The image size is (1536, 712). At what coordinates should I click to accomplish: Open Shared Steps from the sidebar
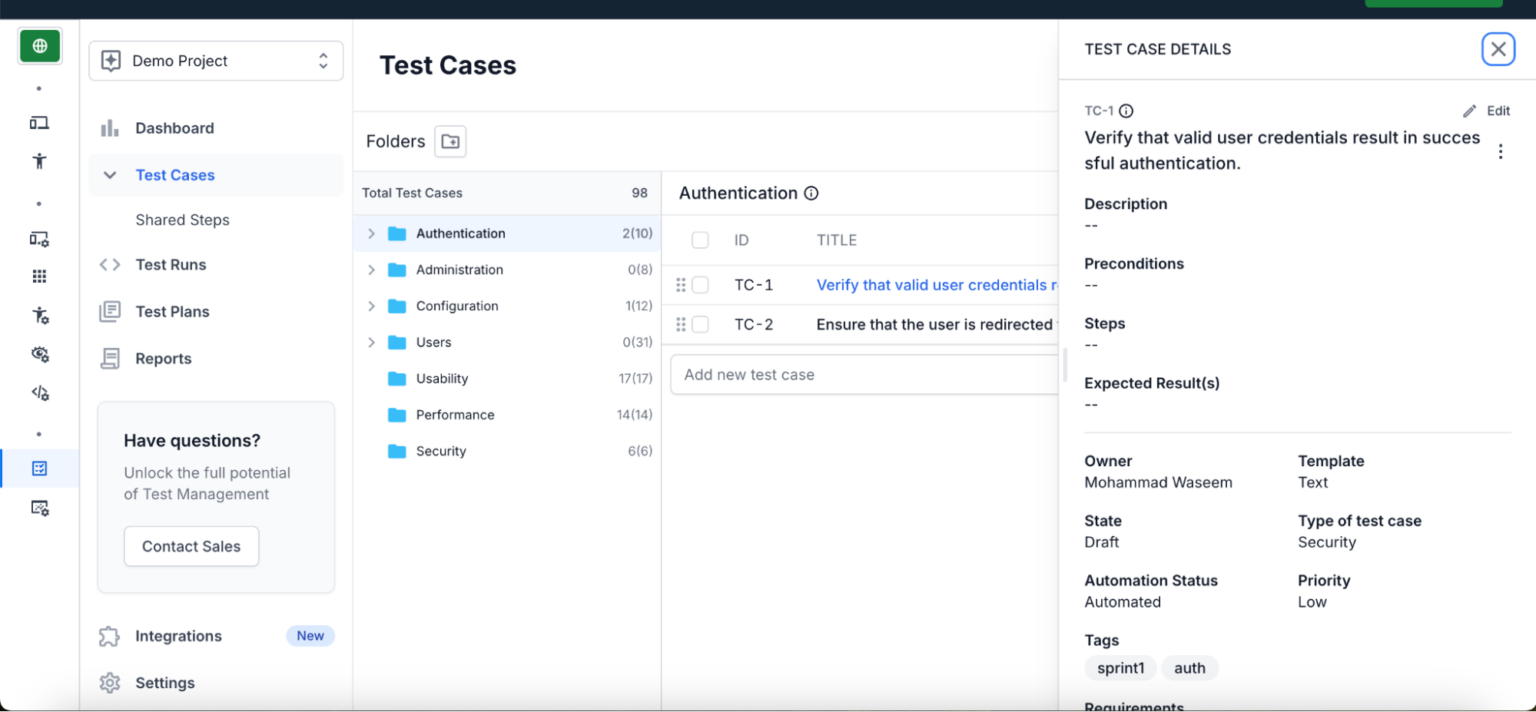coord(183,219)
